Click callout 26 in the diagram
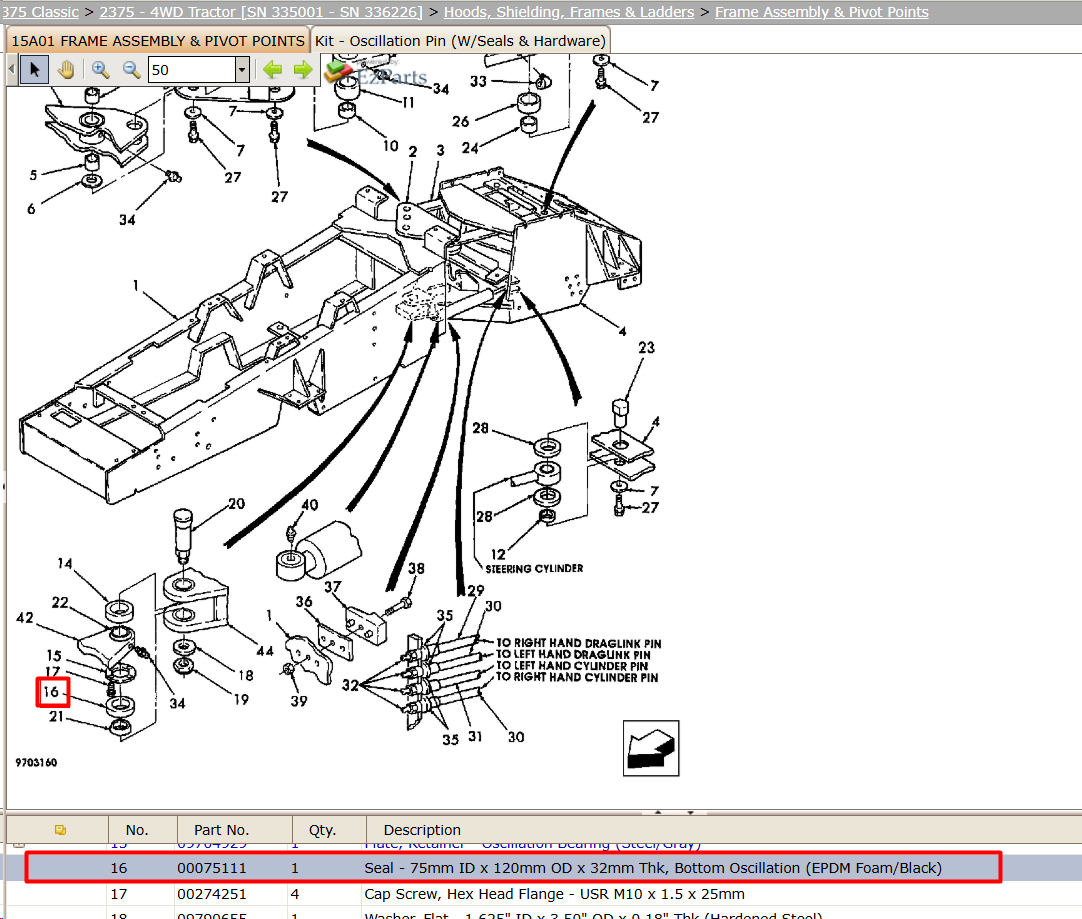 click(460, 121)
